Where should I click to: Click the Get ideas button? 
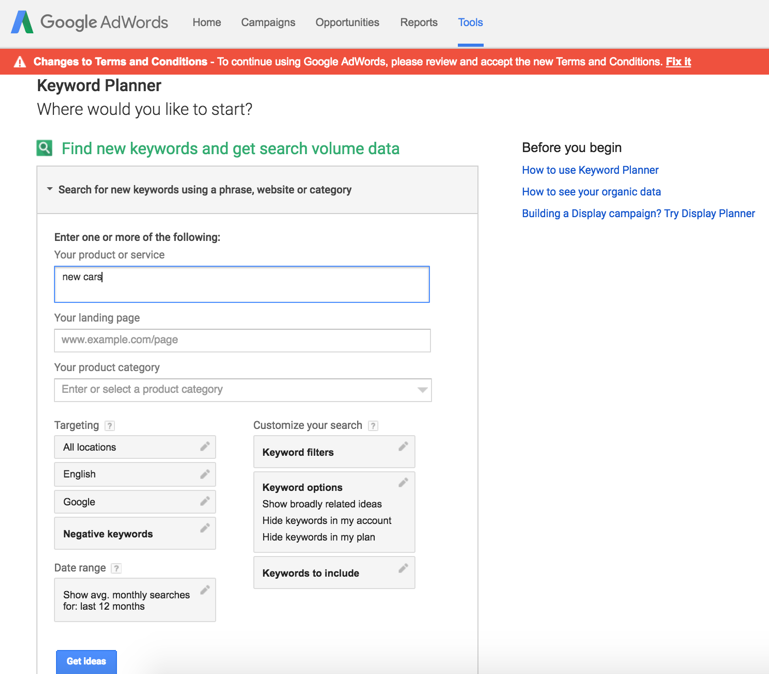click(x=86, y=661)
